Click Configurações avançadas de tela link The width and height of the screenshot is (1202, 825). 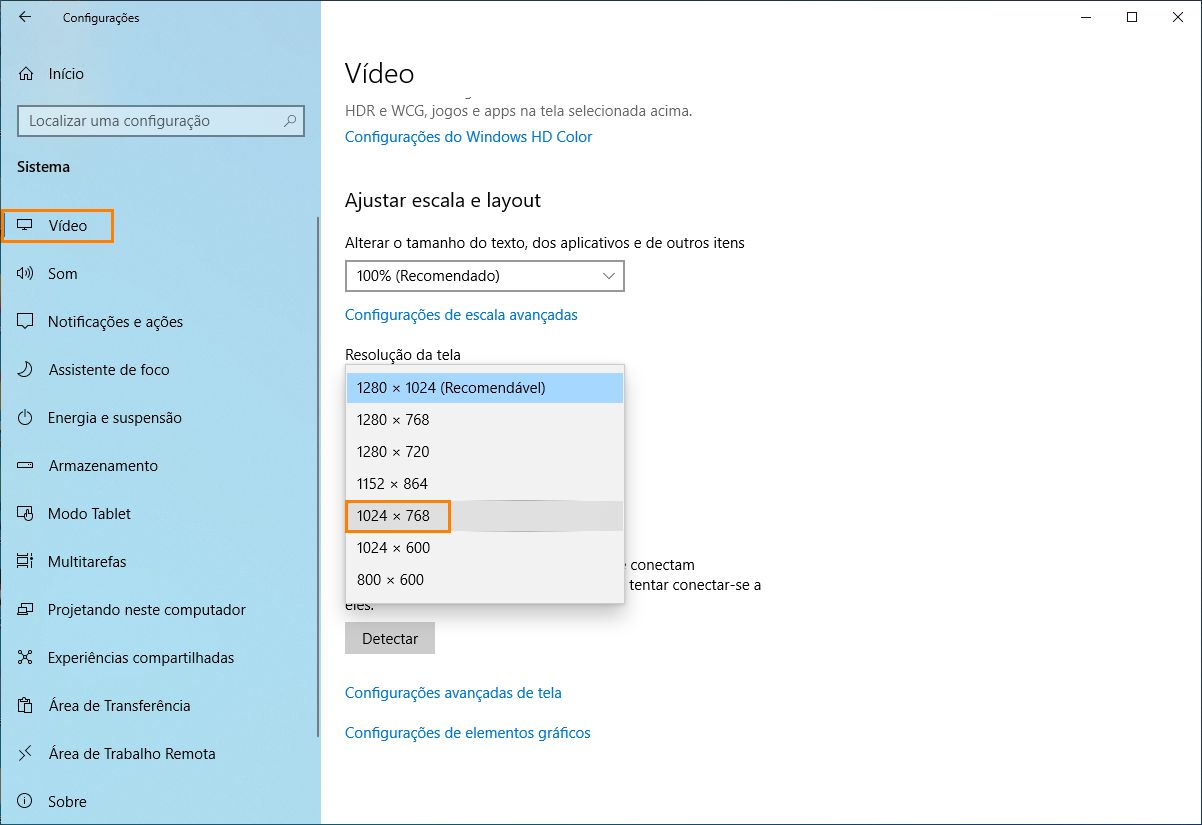tap(453, 693)
